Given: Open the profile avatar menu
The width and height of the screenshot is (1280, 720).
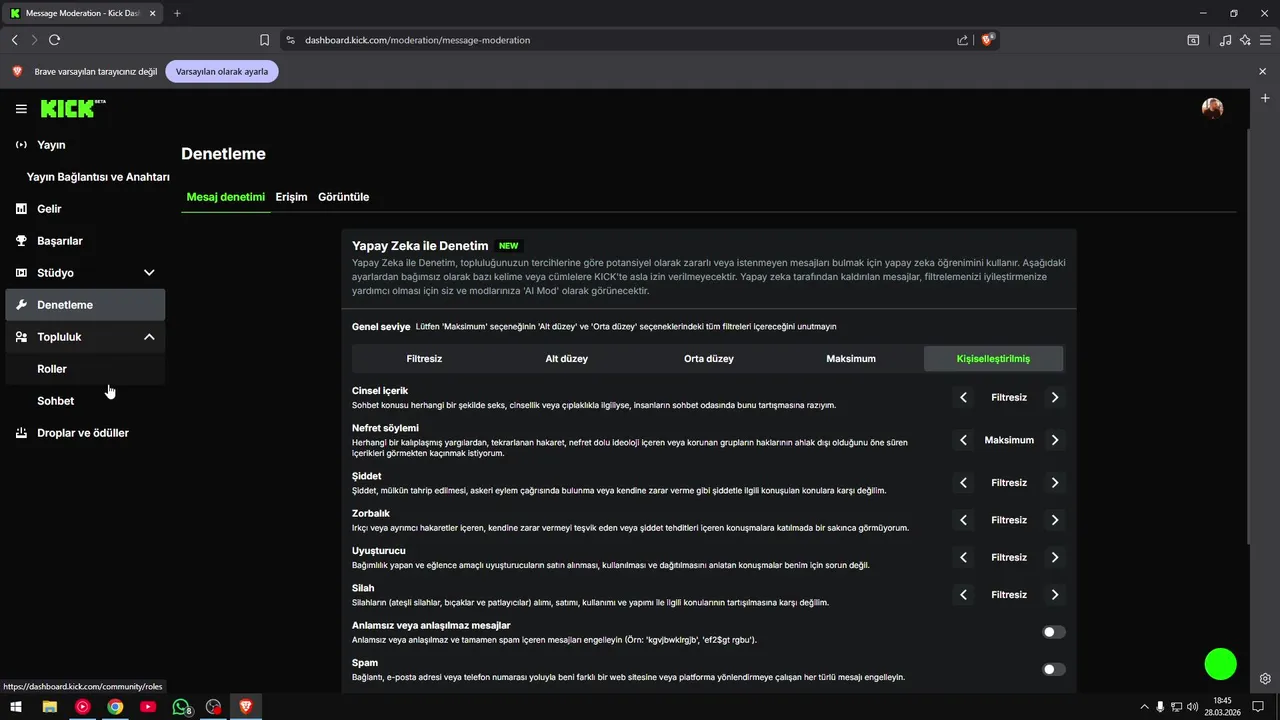Looking at the screenshot, I should 1212,109.
